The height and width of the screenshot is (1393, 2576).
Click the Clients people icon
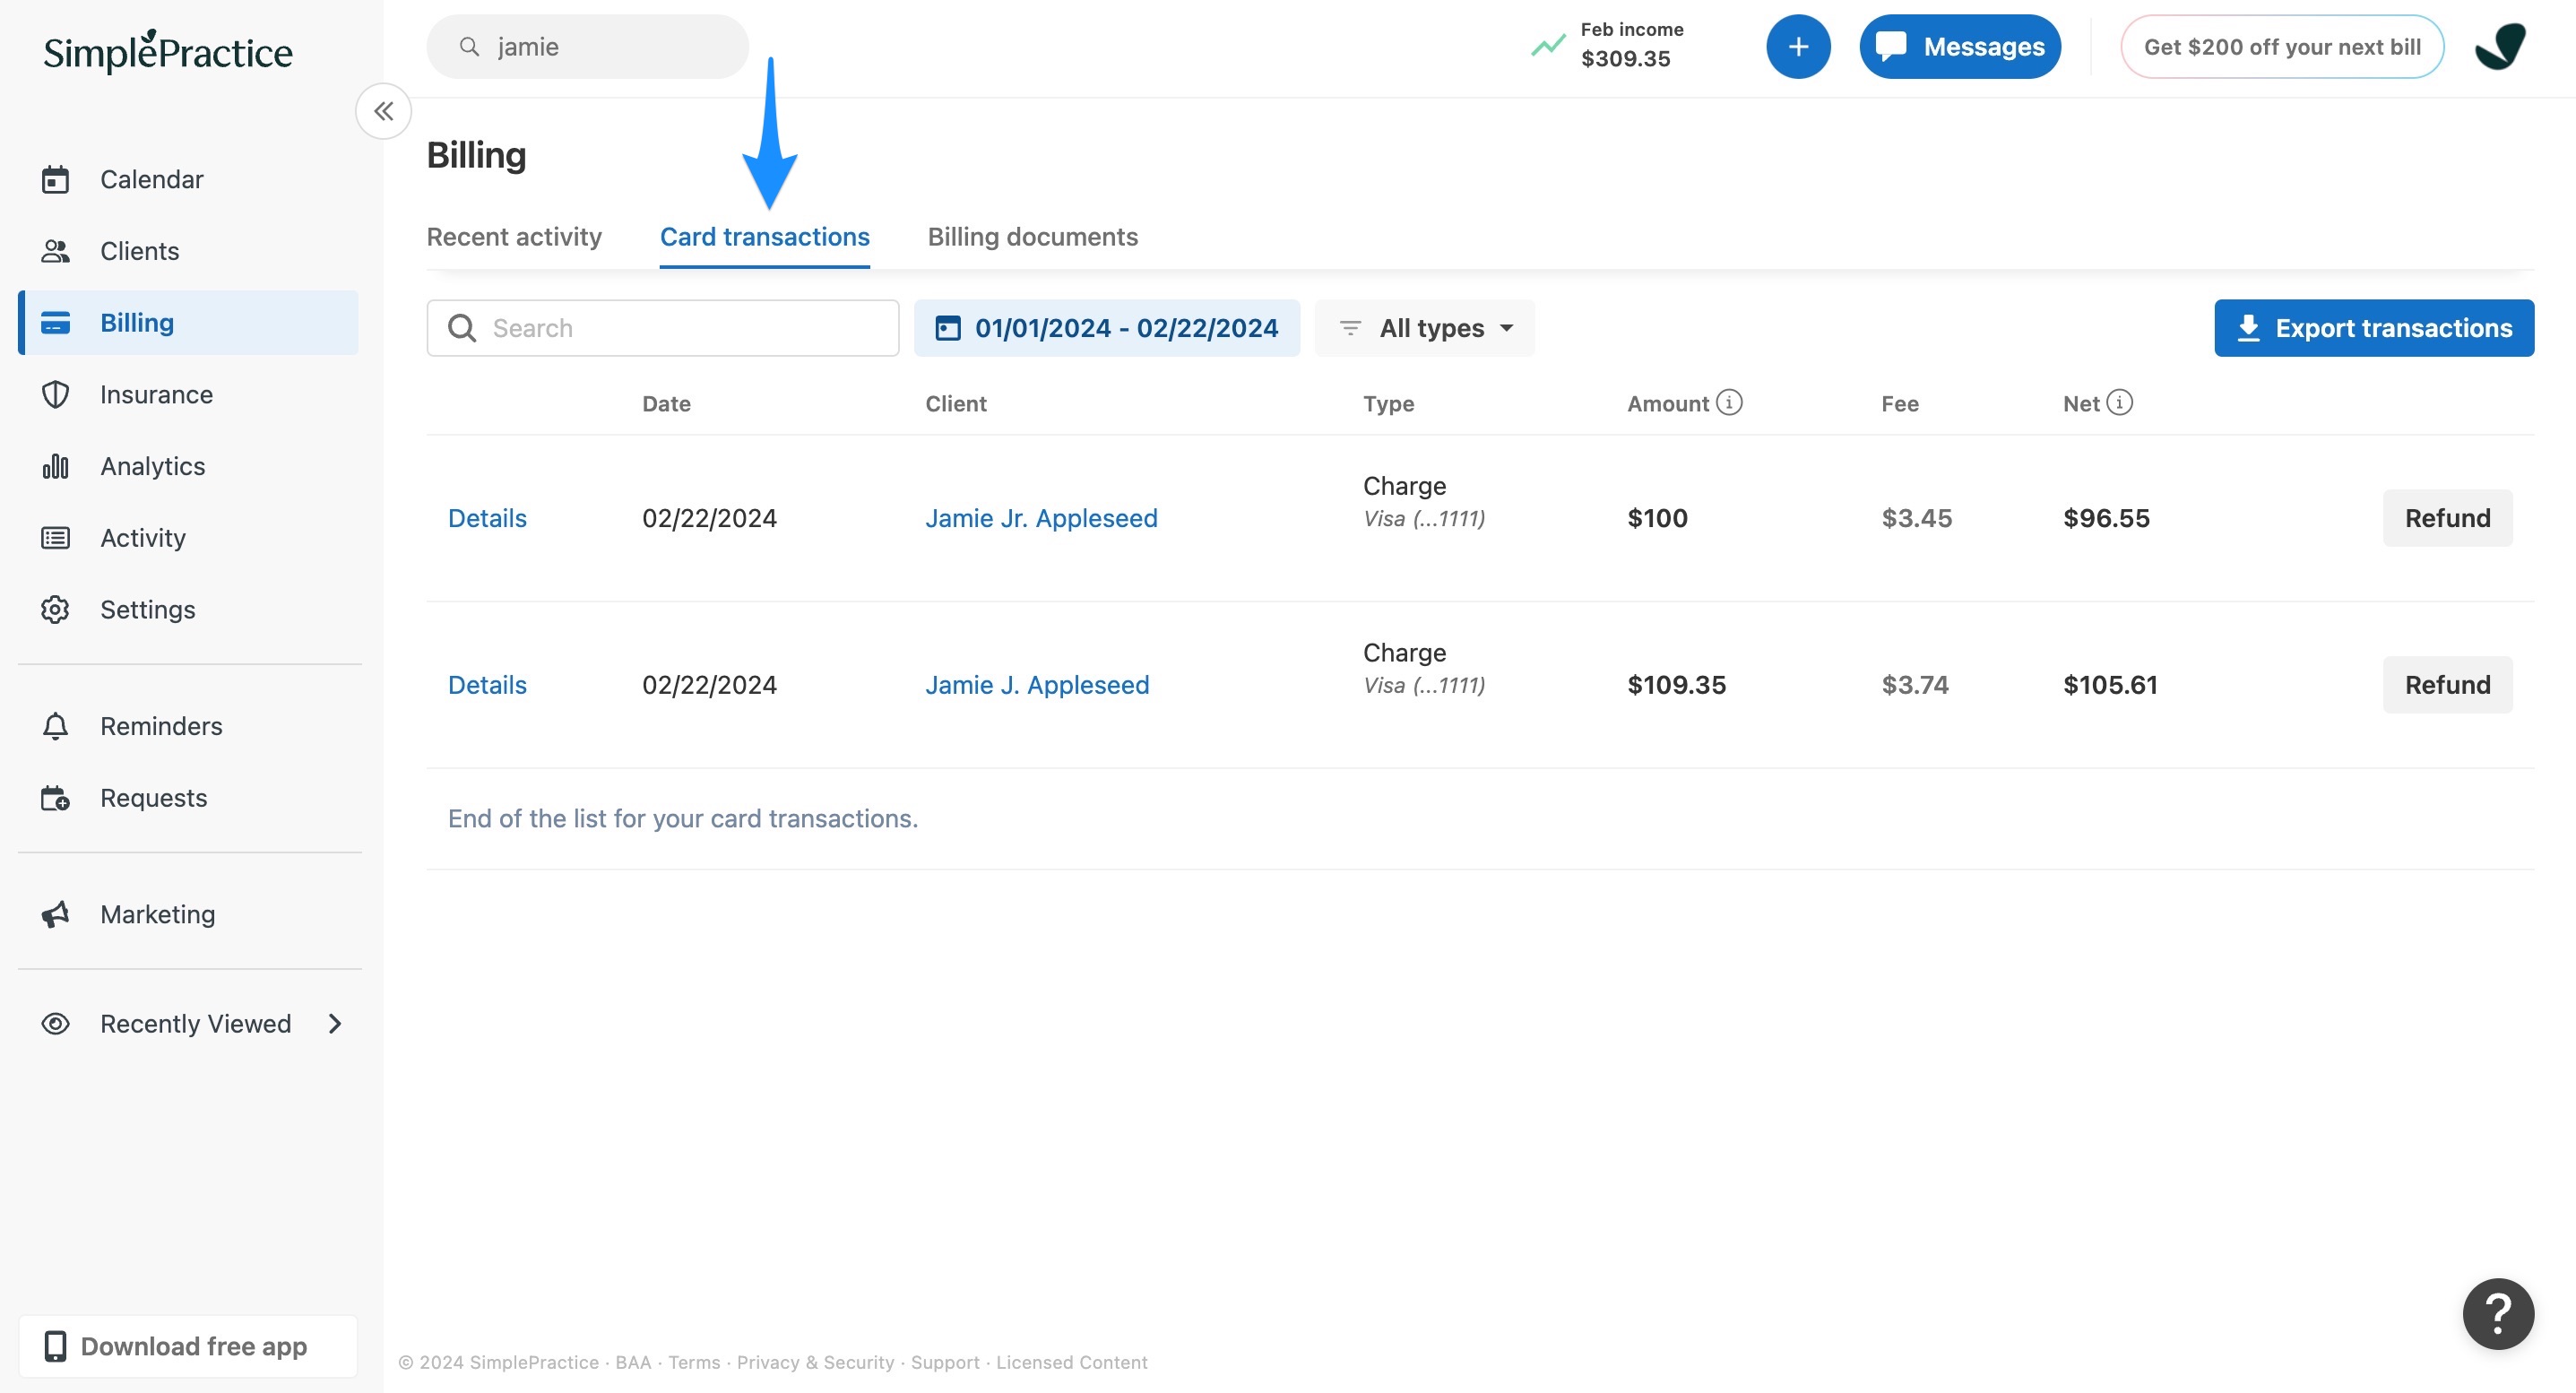point(55,251)
